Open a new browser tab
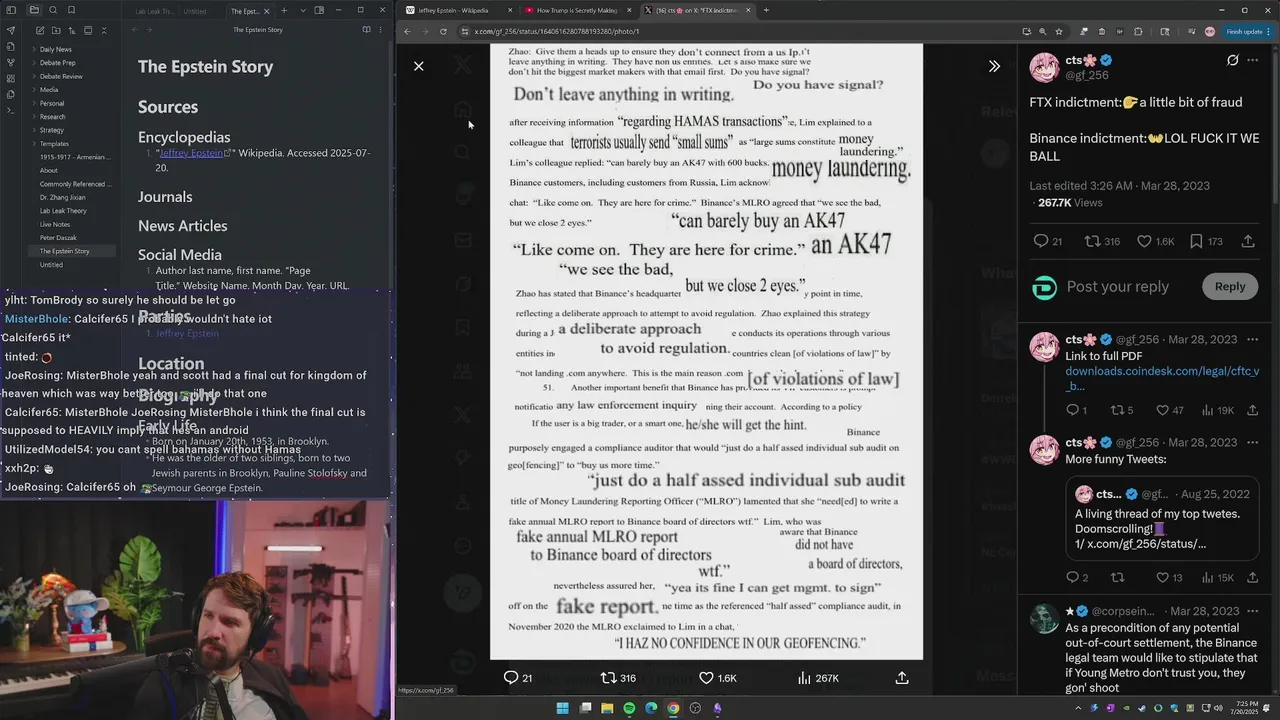The width and height of the screenshot is (1280, 720). click(x=766, y=10)
